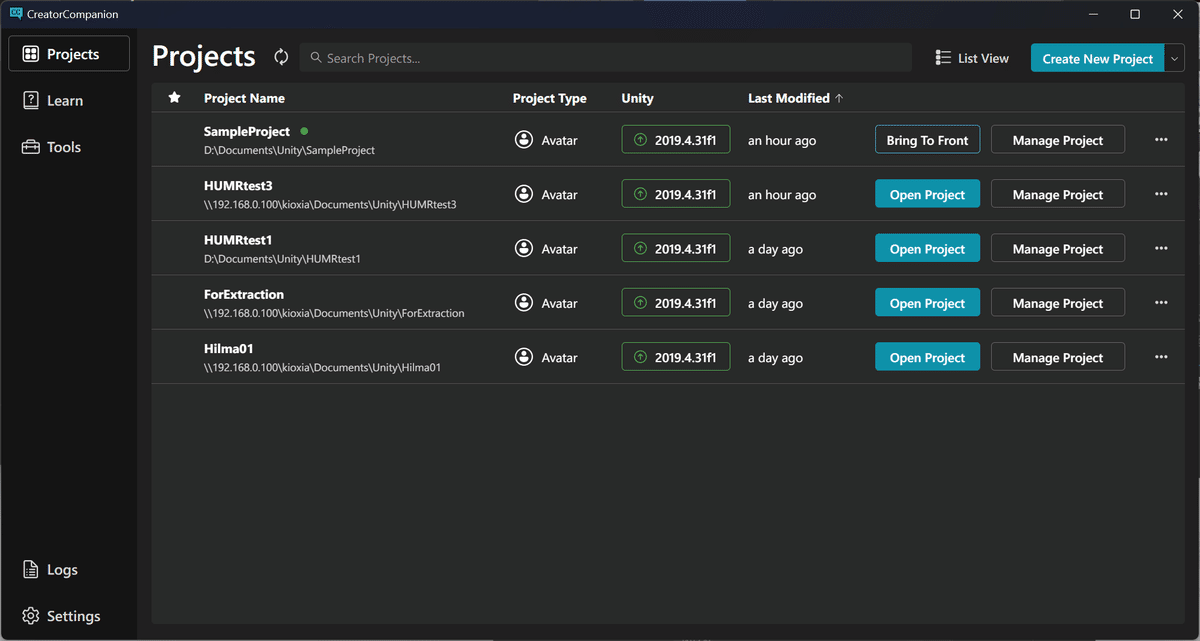Click Unity version 2019.4.31f1 for SampleProject
Screen dimensions: 1200x641
pyautogui.click(x=676, y=140)
